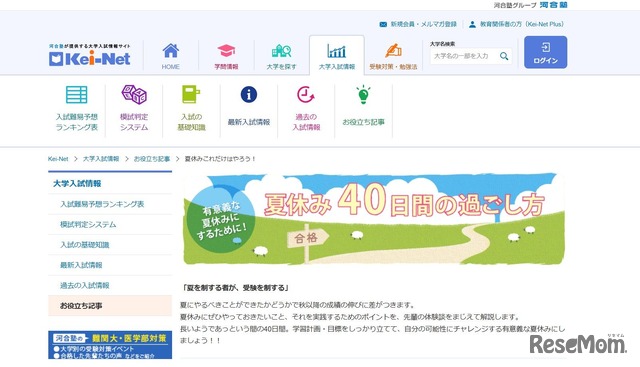Click 大学入試情報 in the breadcrumb
Image resolution: width=640 pixels, height=367 pixels.
(x=101, y=159)
